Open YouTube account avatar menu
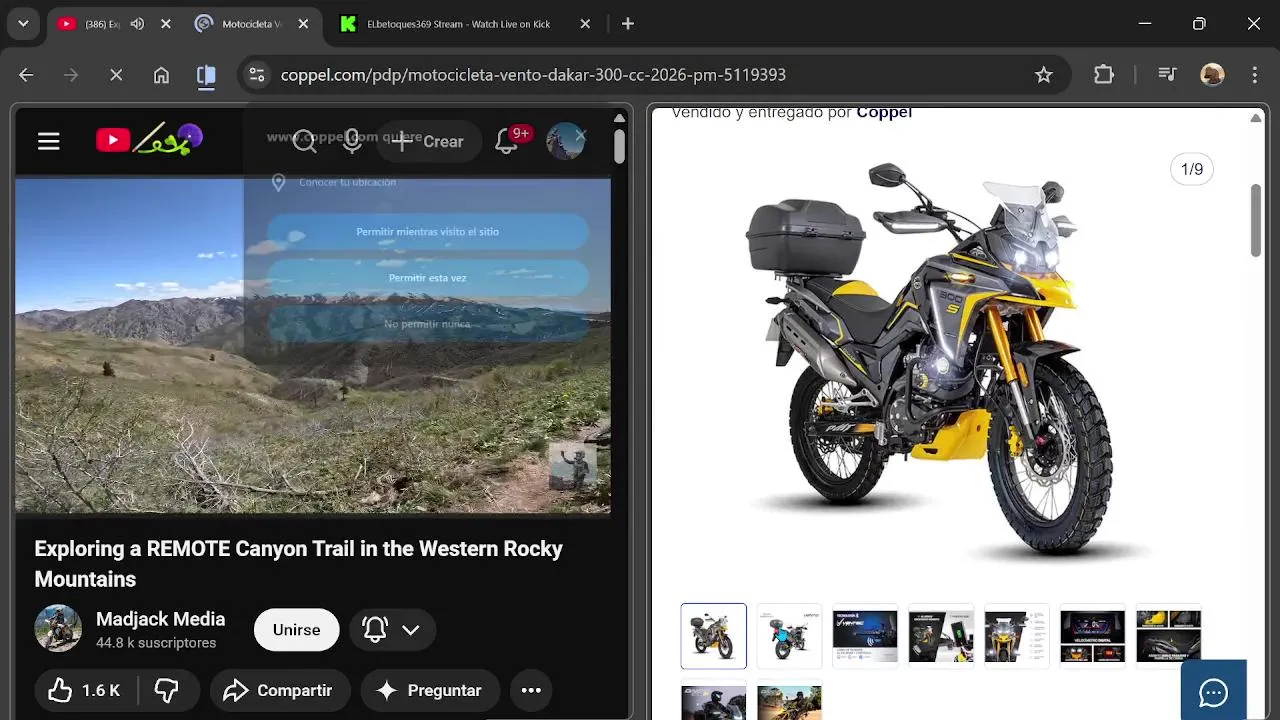This screenshot has height=720, width=1280. (565, 141)
